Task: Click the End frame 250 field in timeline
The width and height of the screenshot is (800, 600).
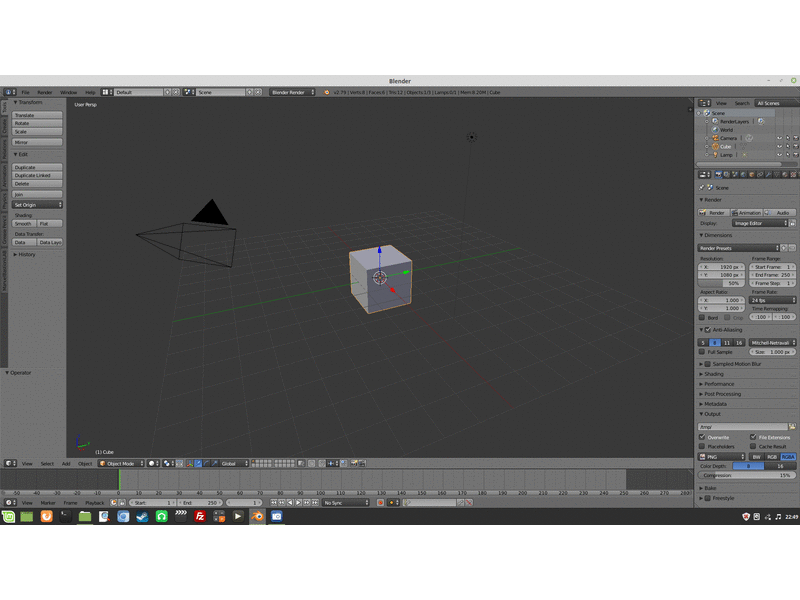Action: point(201,503)
